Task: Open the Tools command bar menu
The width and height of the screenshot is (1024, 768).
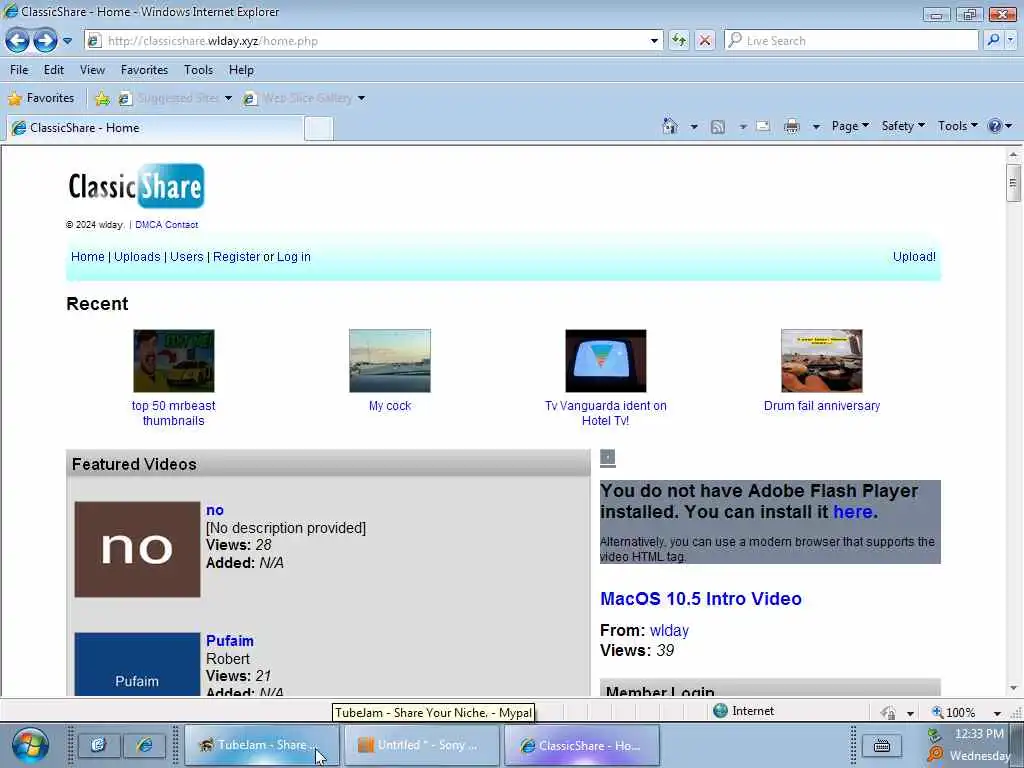Action: click(x=957, y=126)
